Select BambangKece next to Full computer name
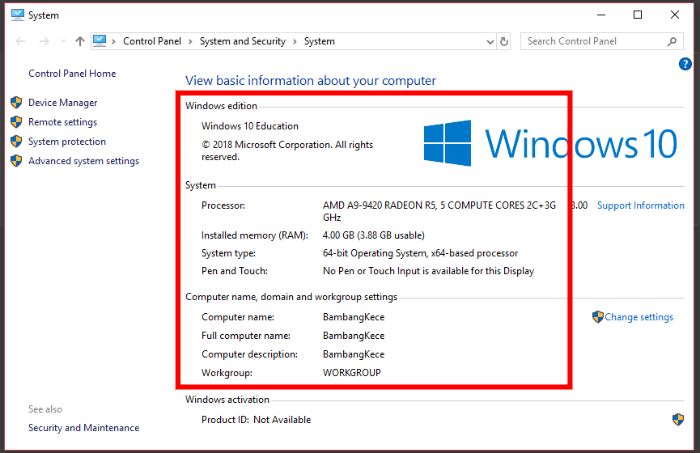This screenshot has width=700, height=453. coord(354,336)
